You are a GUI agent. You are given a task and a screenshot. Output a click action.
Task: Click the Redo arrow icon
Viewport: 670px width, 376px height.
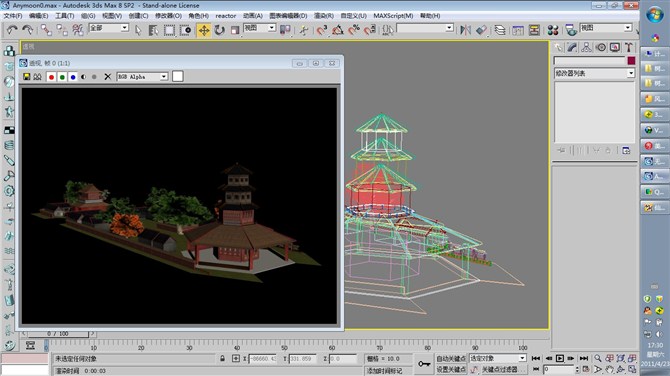coord(28,30)
